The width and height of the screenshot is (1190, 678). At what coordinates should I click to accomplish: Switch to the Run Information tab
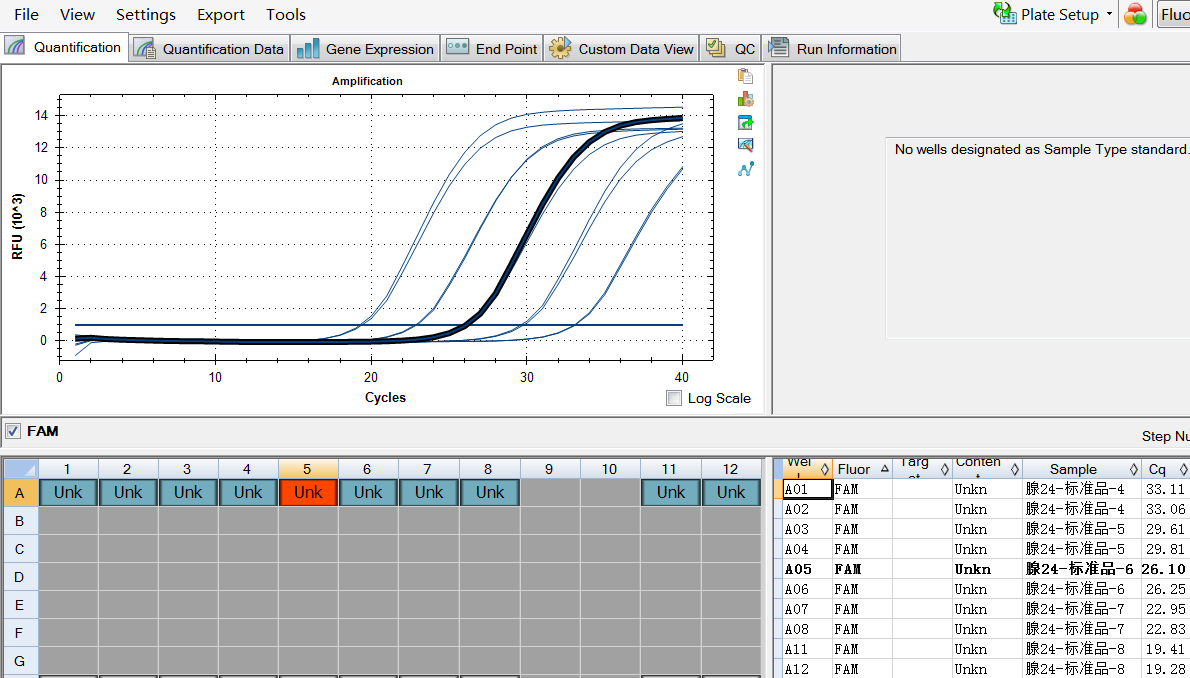[832, 49]
